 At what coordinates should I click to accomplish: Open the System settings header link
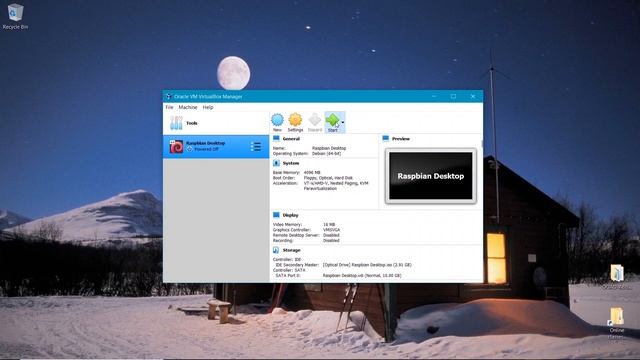pyautogui.click(x=291, y=163)
